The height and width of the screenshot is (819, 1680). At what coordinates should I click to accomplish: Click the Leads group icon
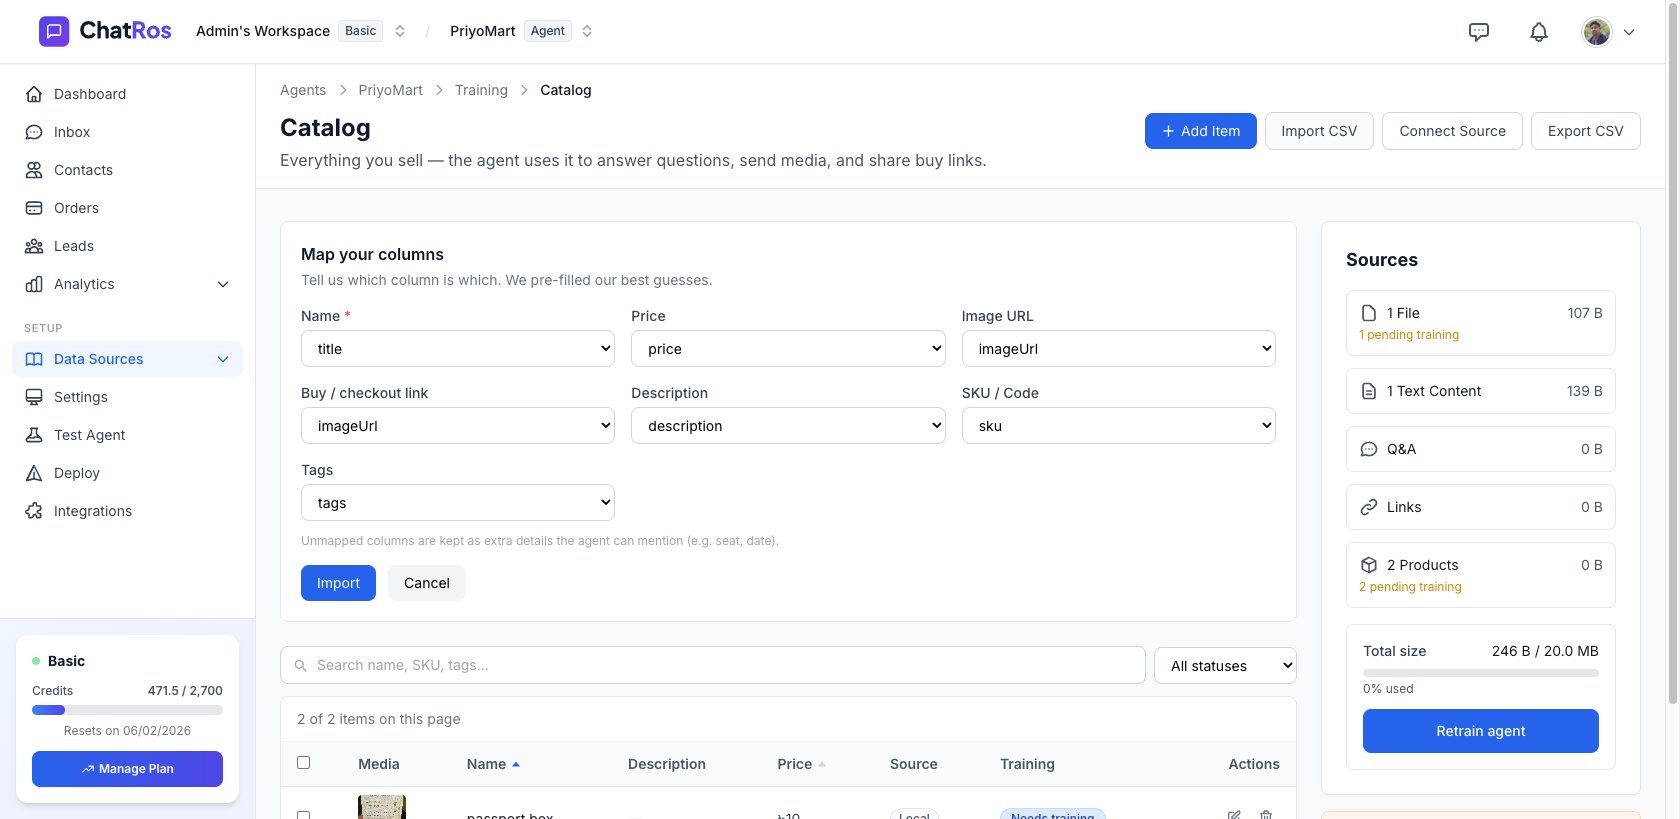point(34,246)
